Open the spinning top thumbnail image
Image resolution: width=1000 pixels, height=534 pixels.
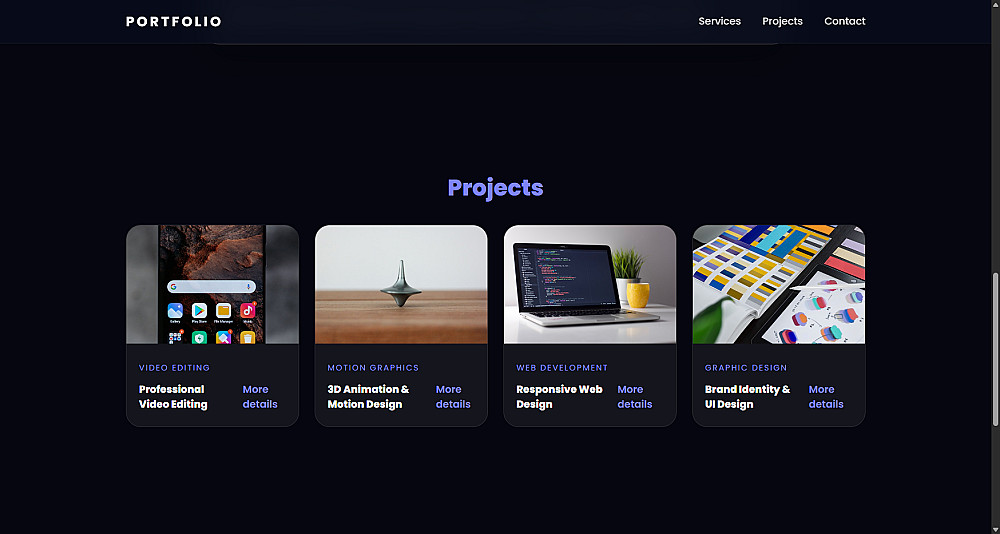coord(401,285)
